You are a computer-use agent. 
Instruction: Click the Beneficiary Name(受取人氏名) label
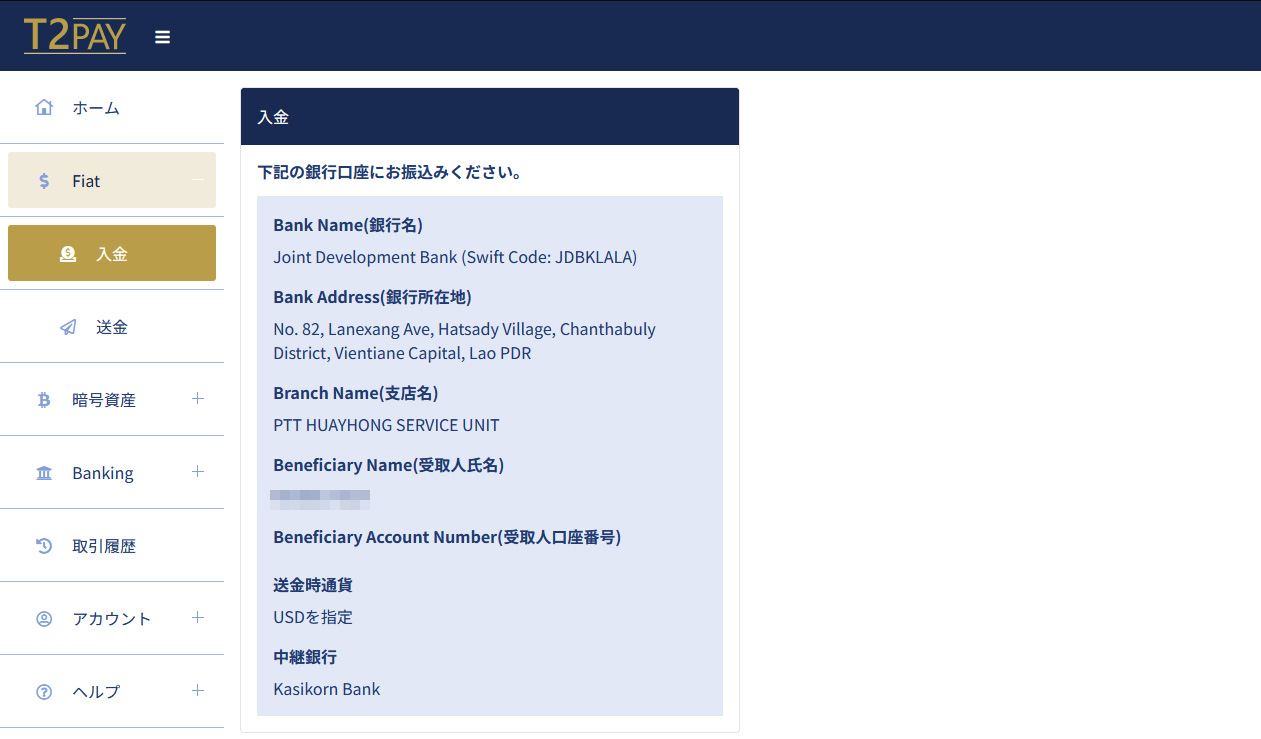[x=388, y=465]
